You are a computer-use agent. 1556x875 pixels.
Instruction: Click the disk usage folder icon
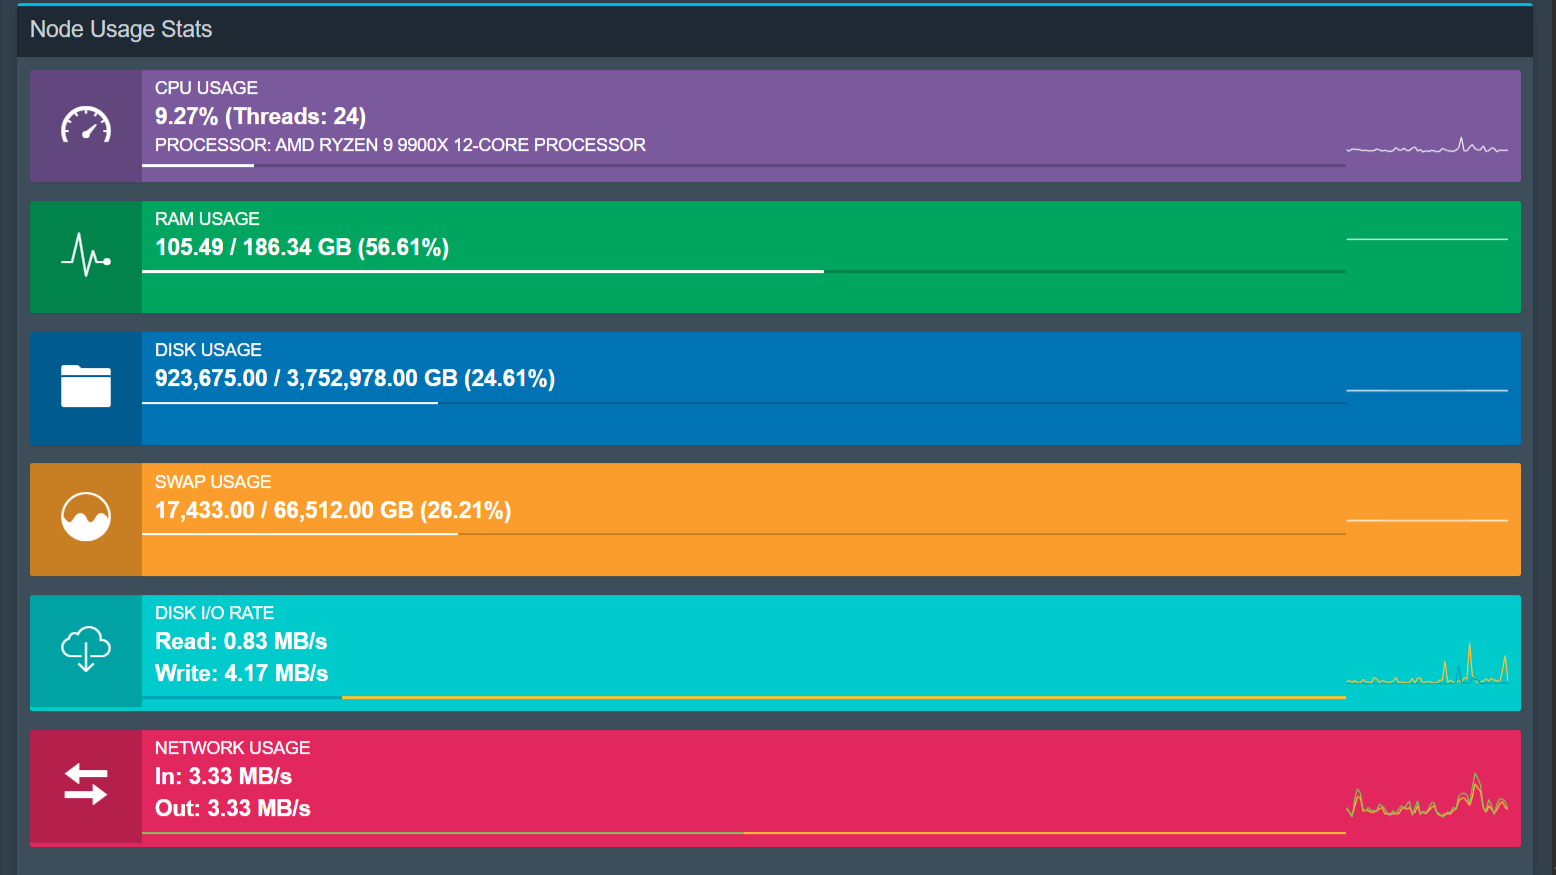(86, 386)
